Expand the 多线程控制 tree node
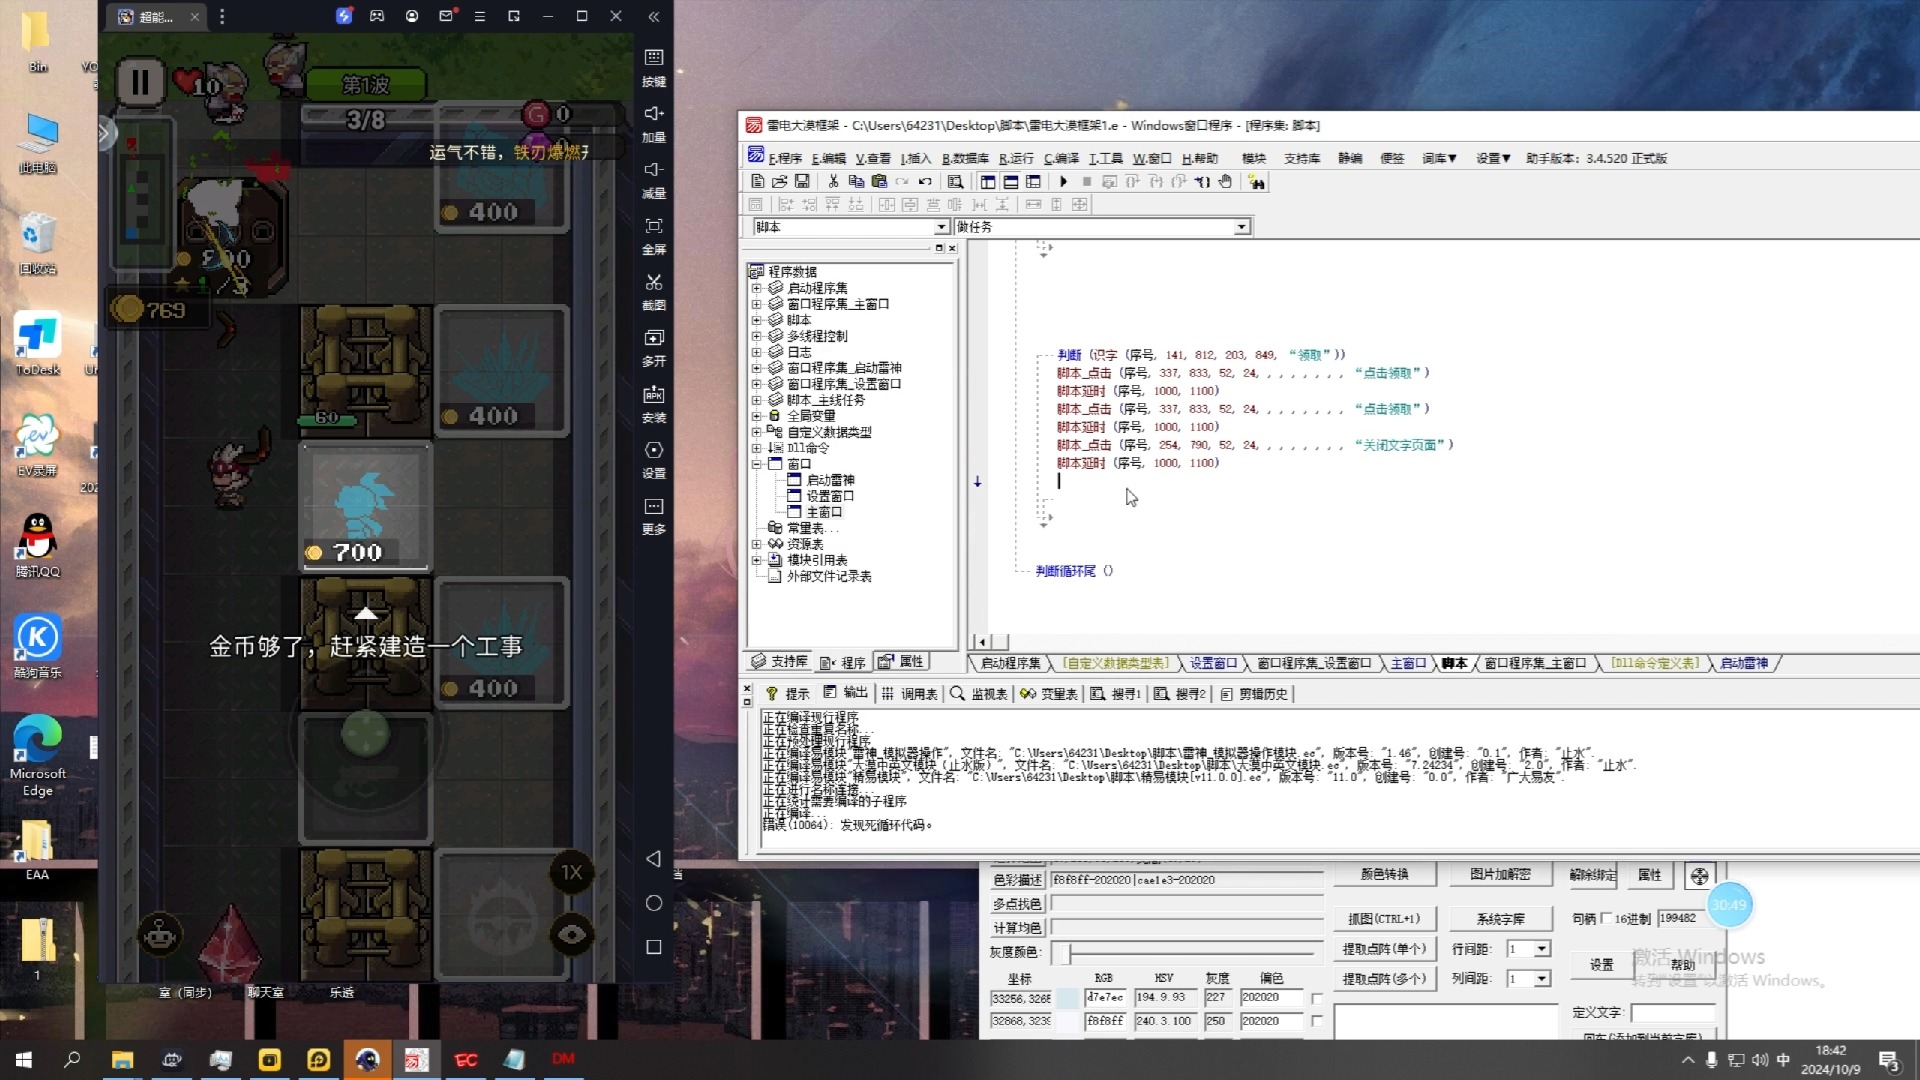The height and width of the screenshot is (1080, 1920). (757, 336)
